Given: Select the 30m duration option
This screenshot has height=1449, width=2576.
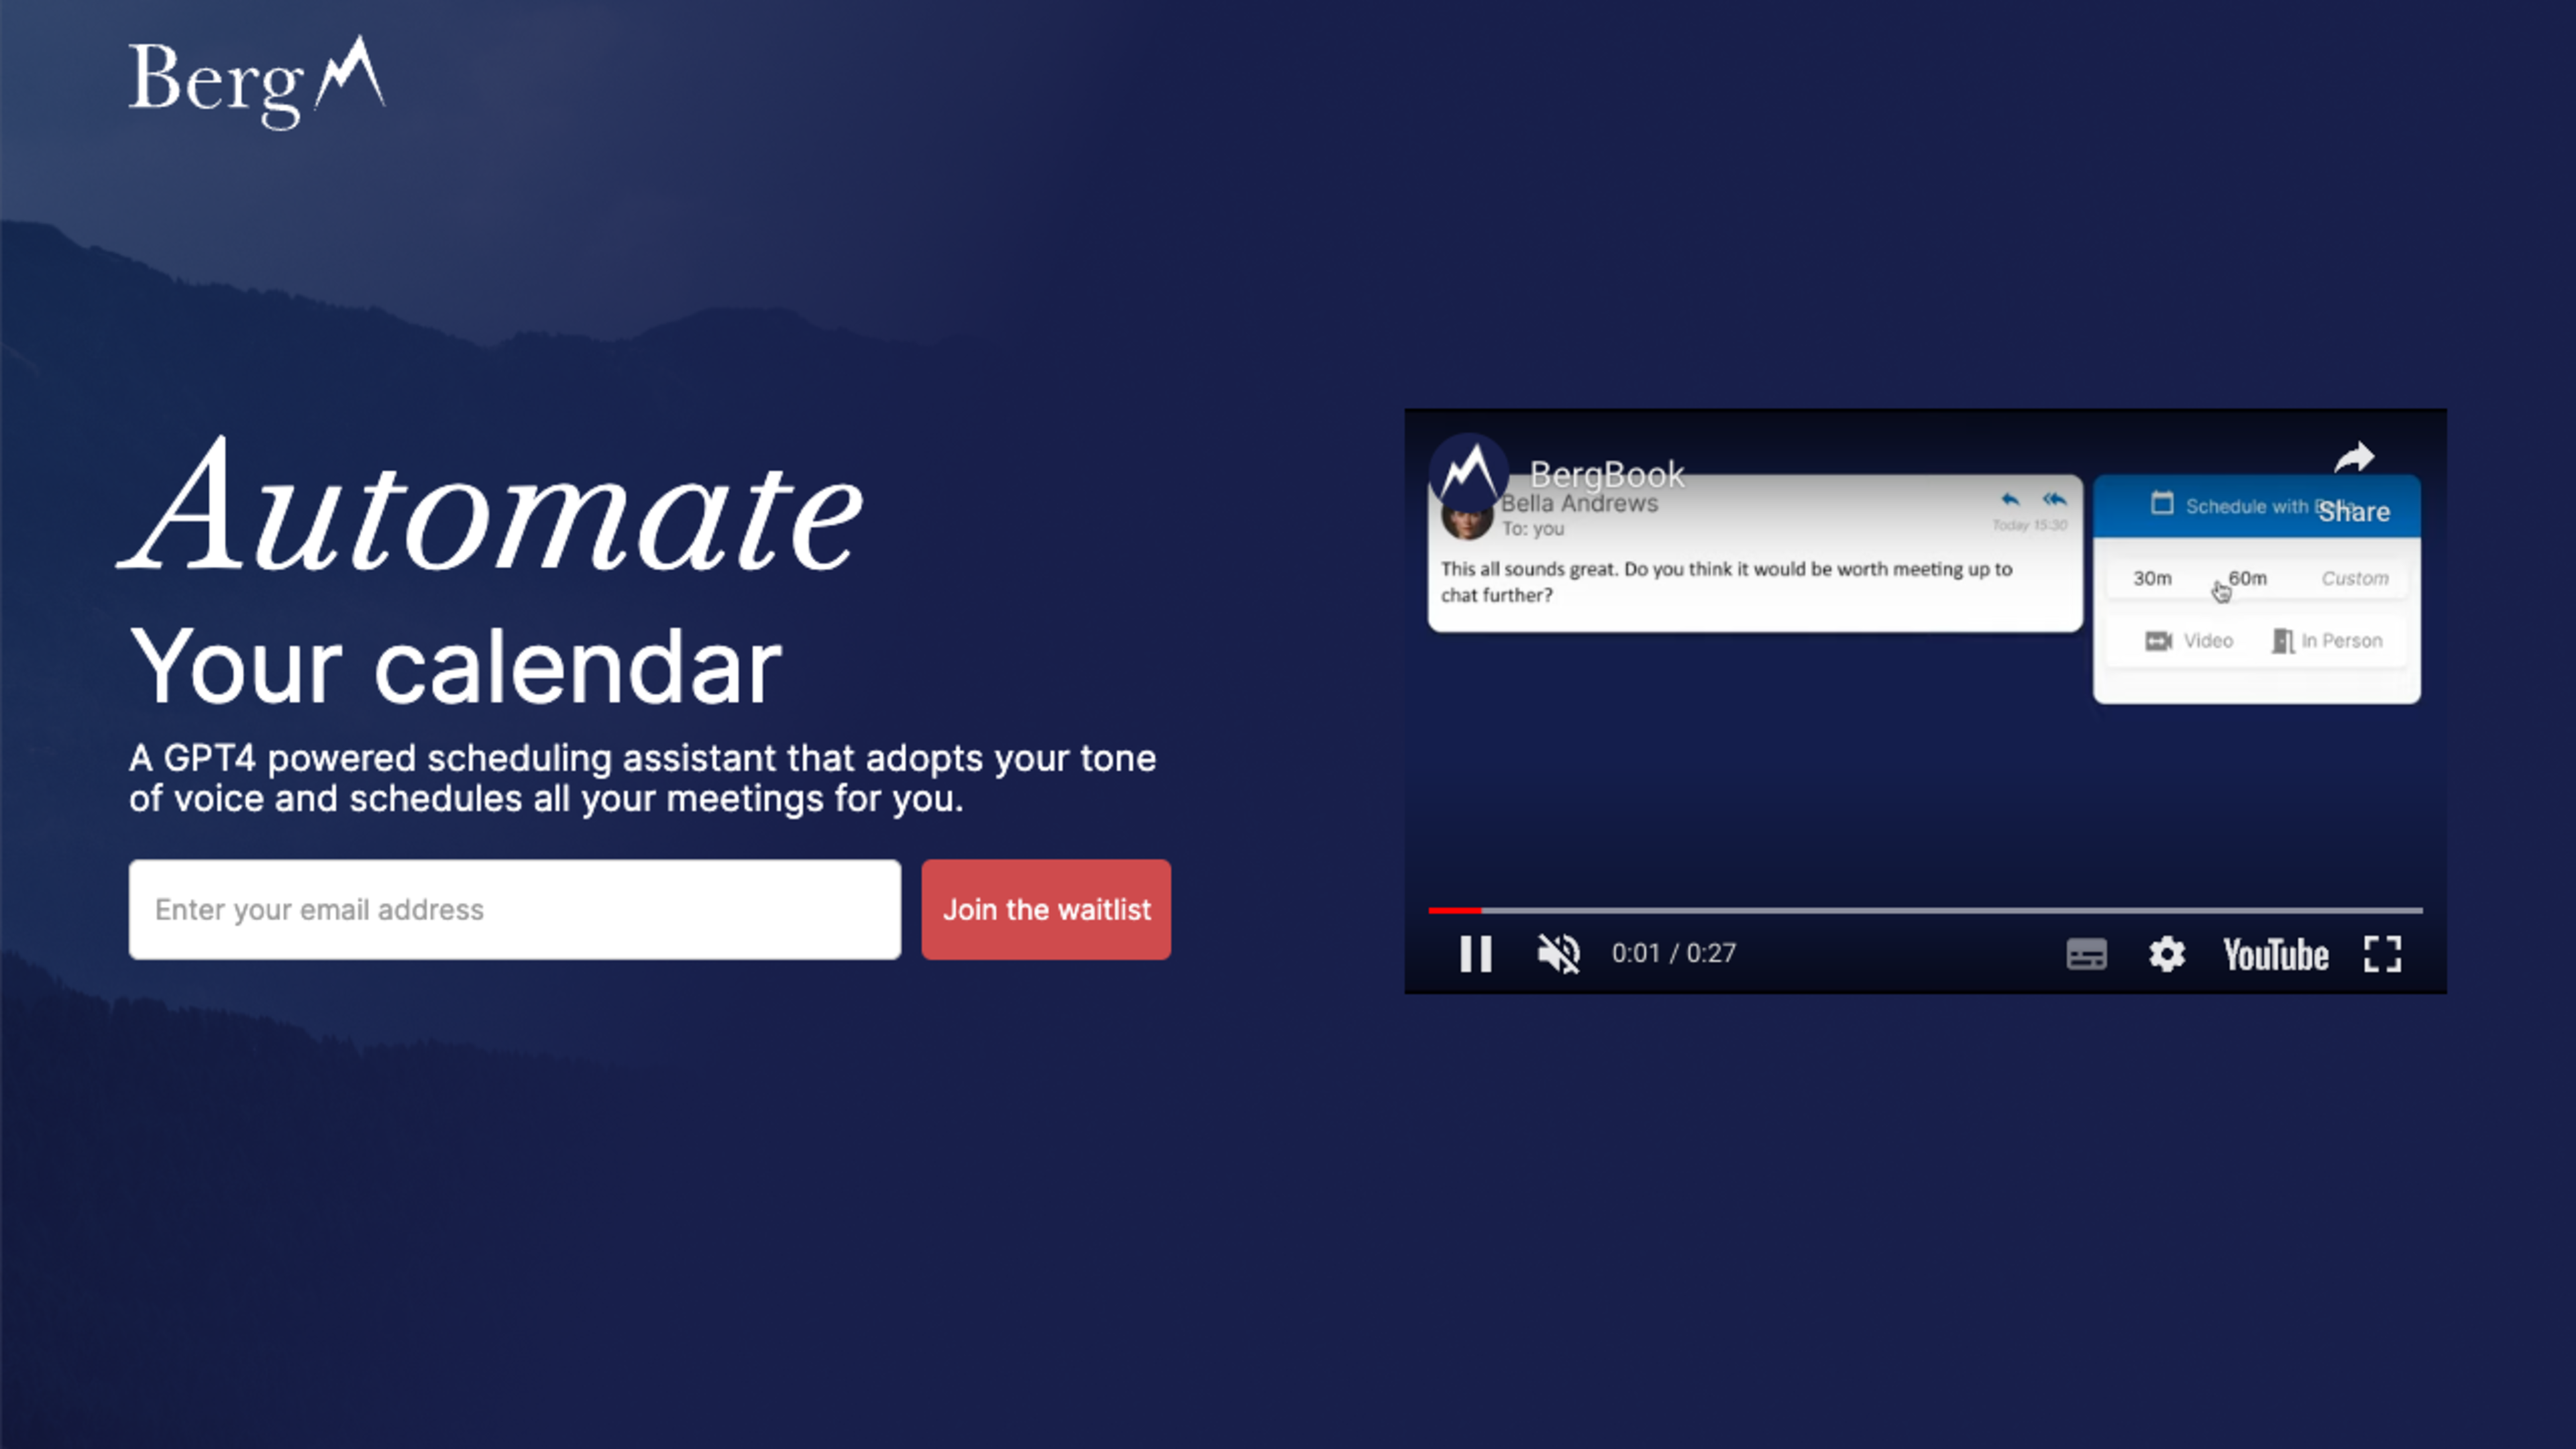Looking at the screenshot, I should coord(2153,578).
